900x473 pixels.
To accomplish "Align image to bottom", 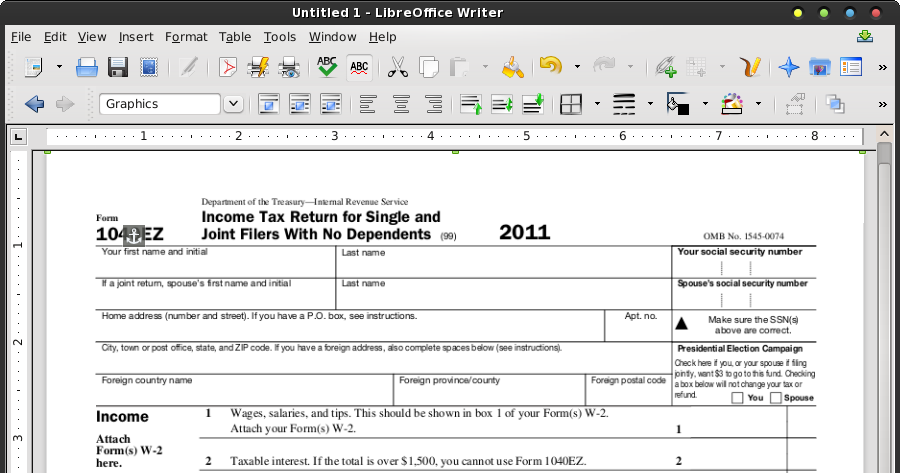I will [533, 104].
